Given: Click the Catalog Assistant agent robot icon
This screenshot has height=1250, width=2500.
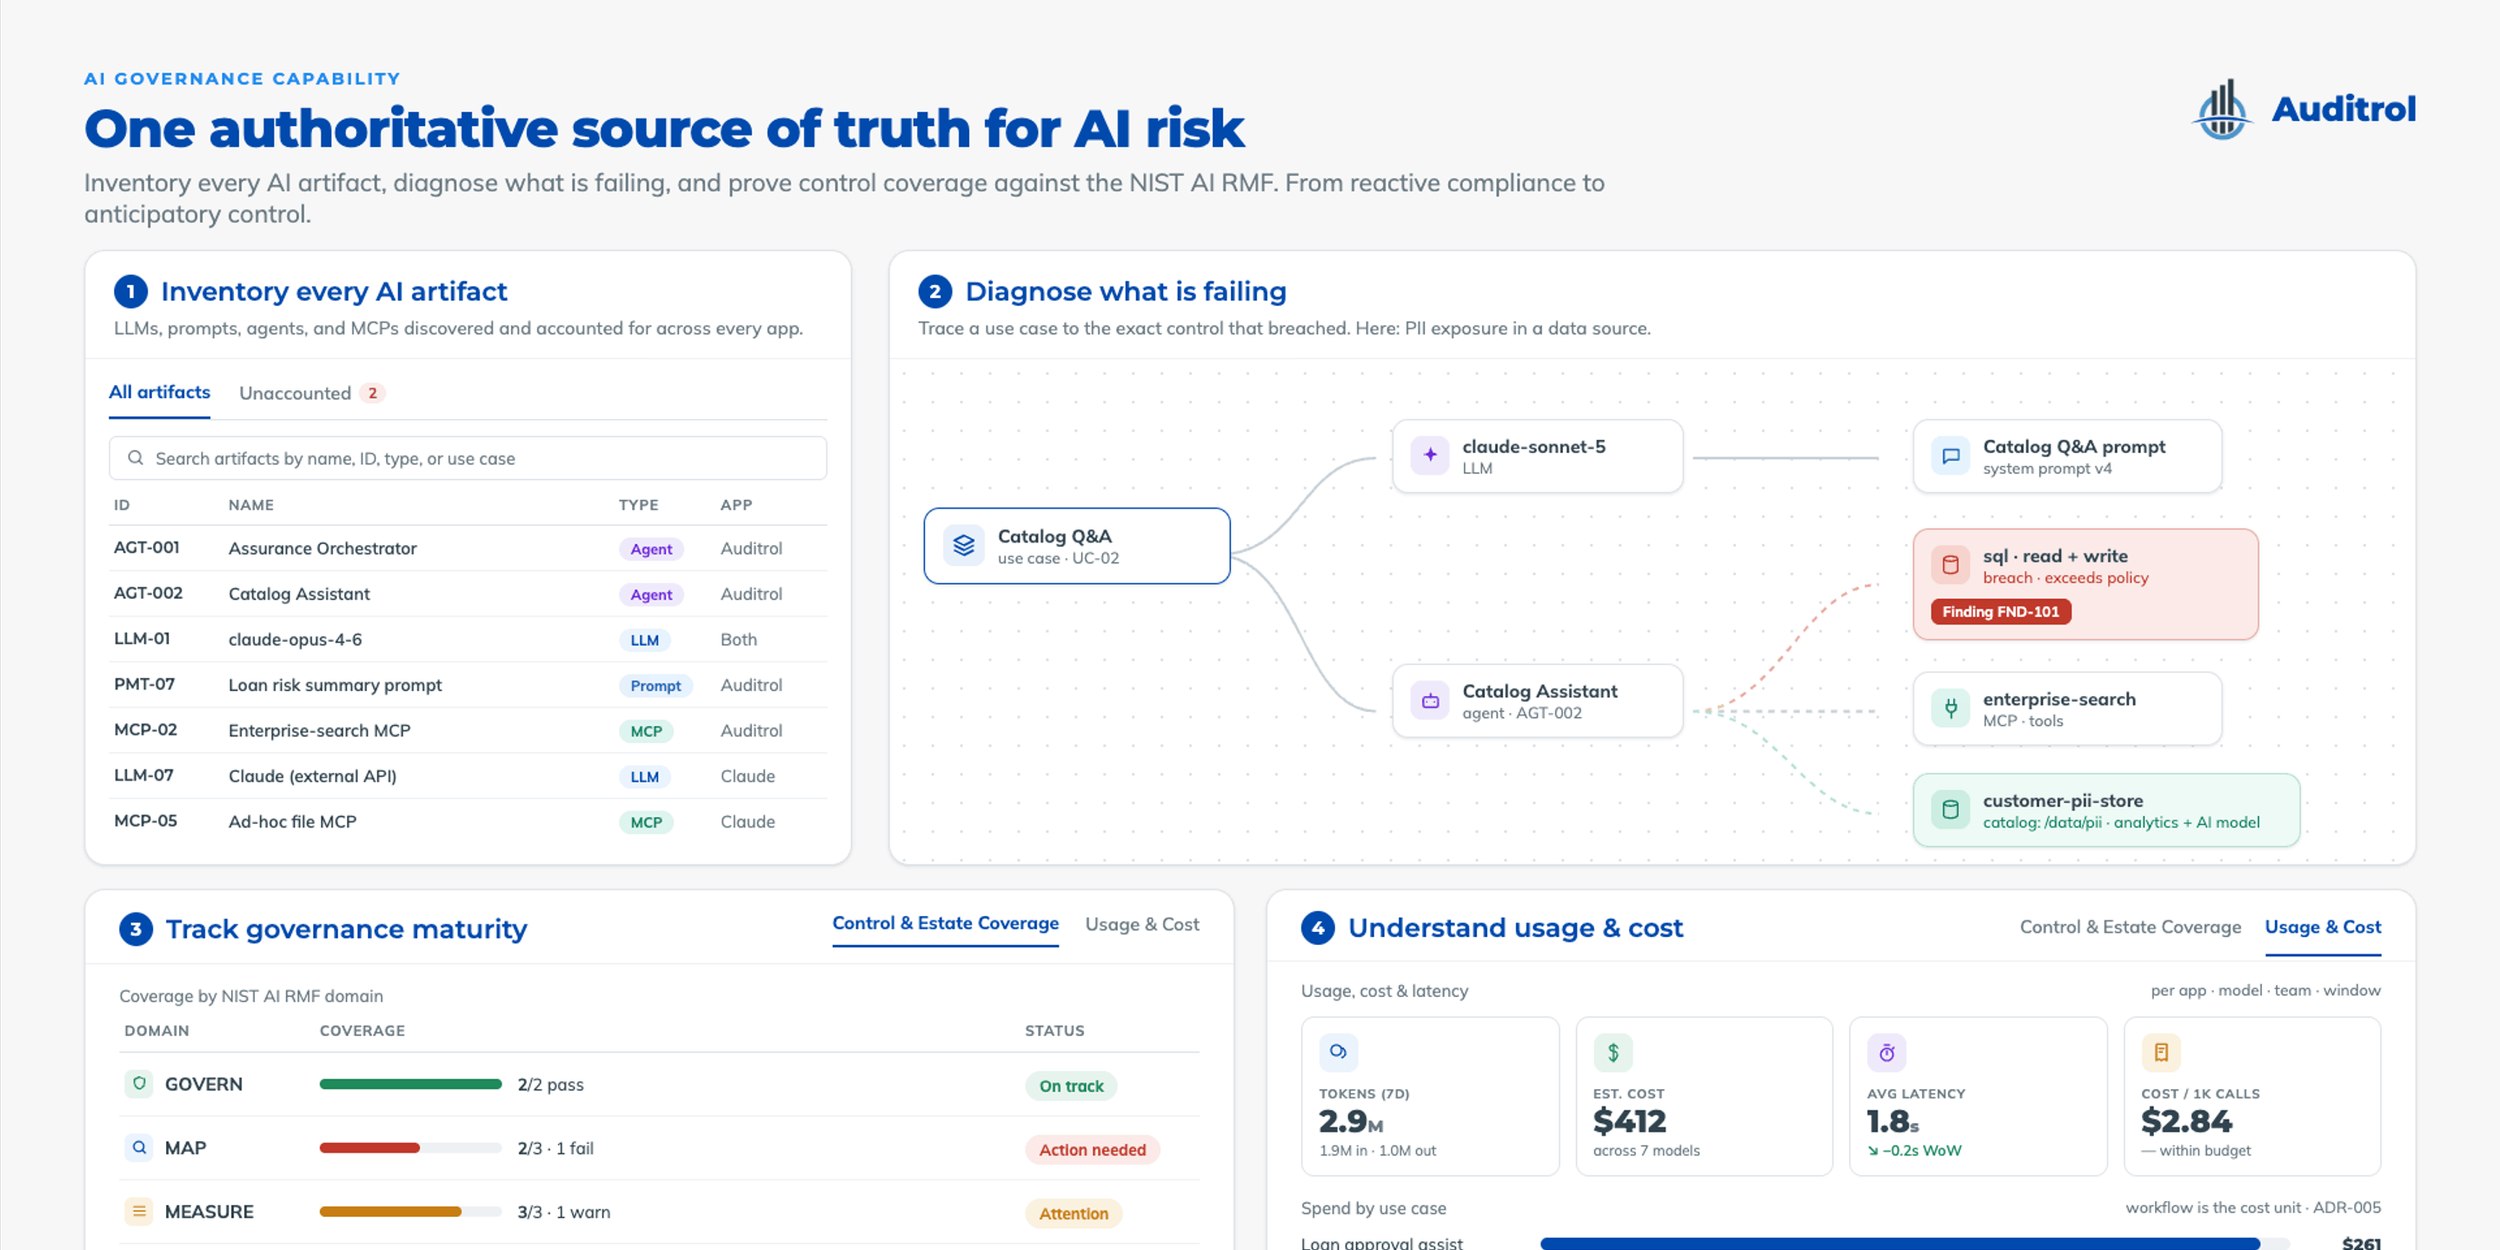Looking at the screenshot, I should [1430, 700].
